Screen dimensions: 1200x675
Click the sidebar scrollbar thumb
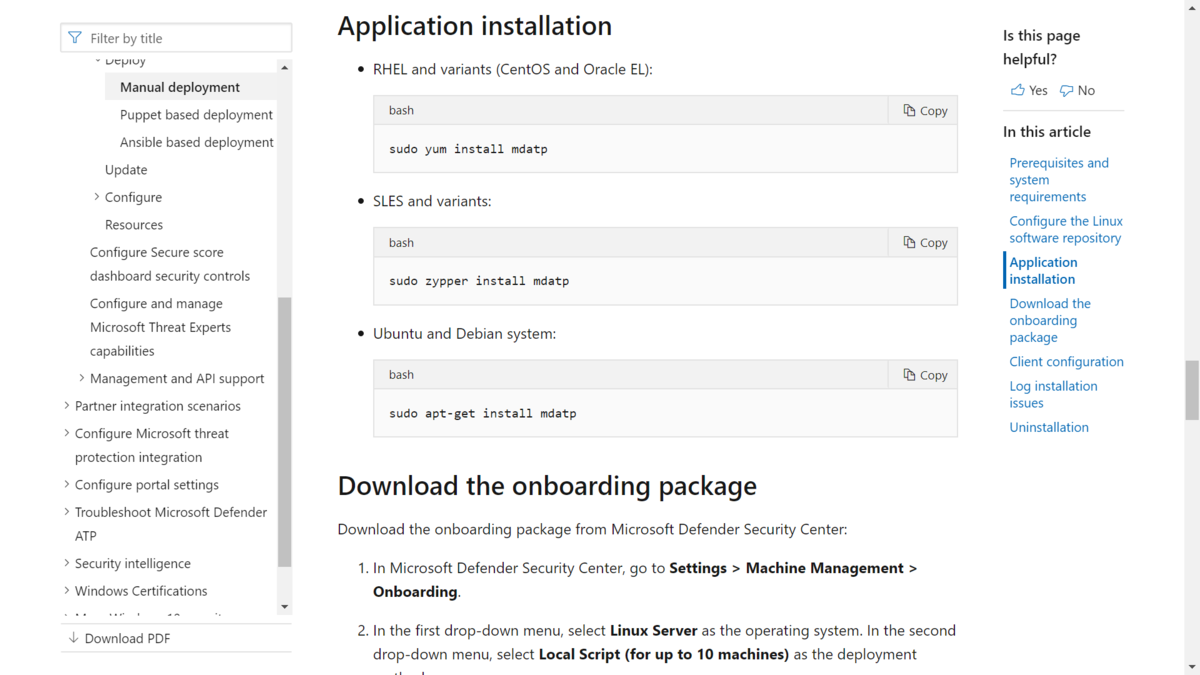click(284, 432)
